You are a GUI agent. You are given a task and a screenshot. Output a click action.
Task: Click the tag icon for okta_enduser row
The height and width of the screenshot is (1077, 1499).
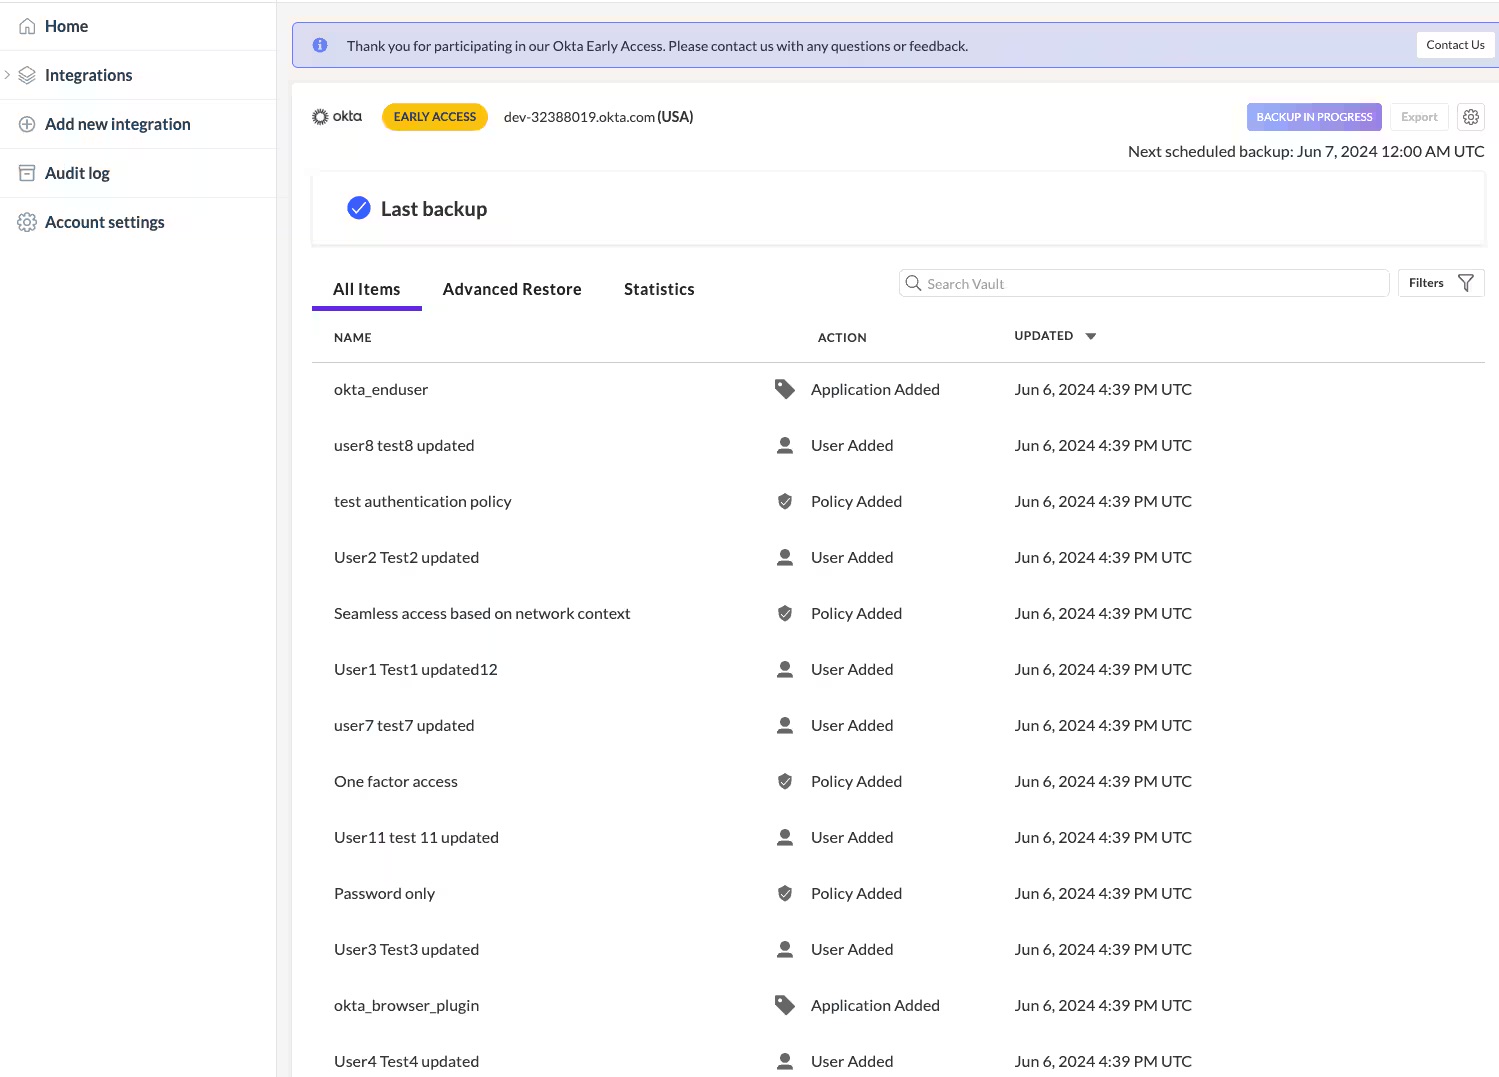pos(785,389)
